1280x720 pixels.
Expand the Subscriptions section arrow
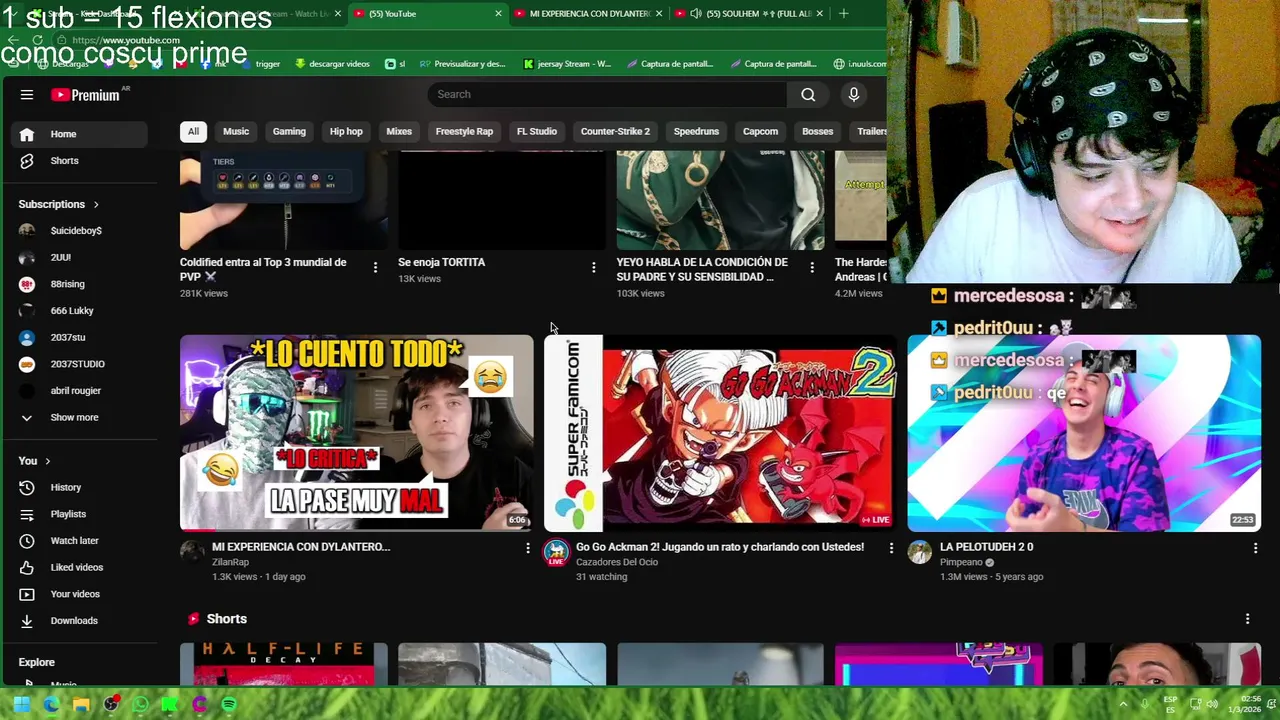(x=96, y=204)
